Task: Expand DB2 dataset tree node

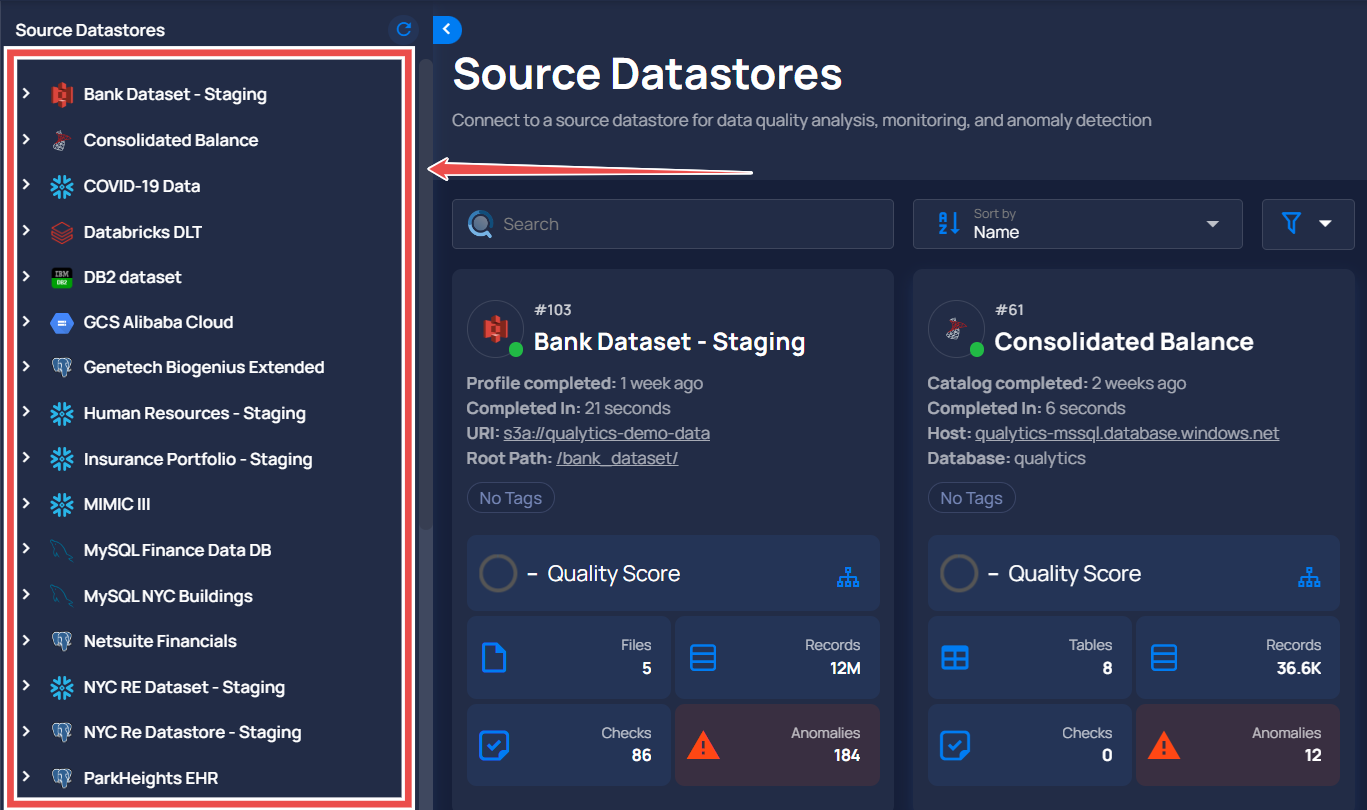Action: [27, 276]
